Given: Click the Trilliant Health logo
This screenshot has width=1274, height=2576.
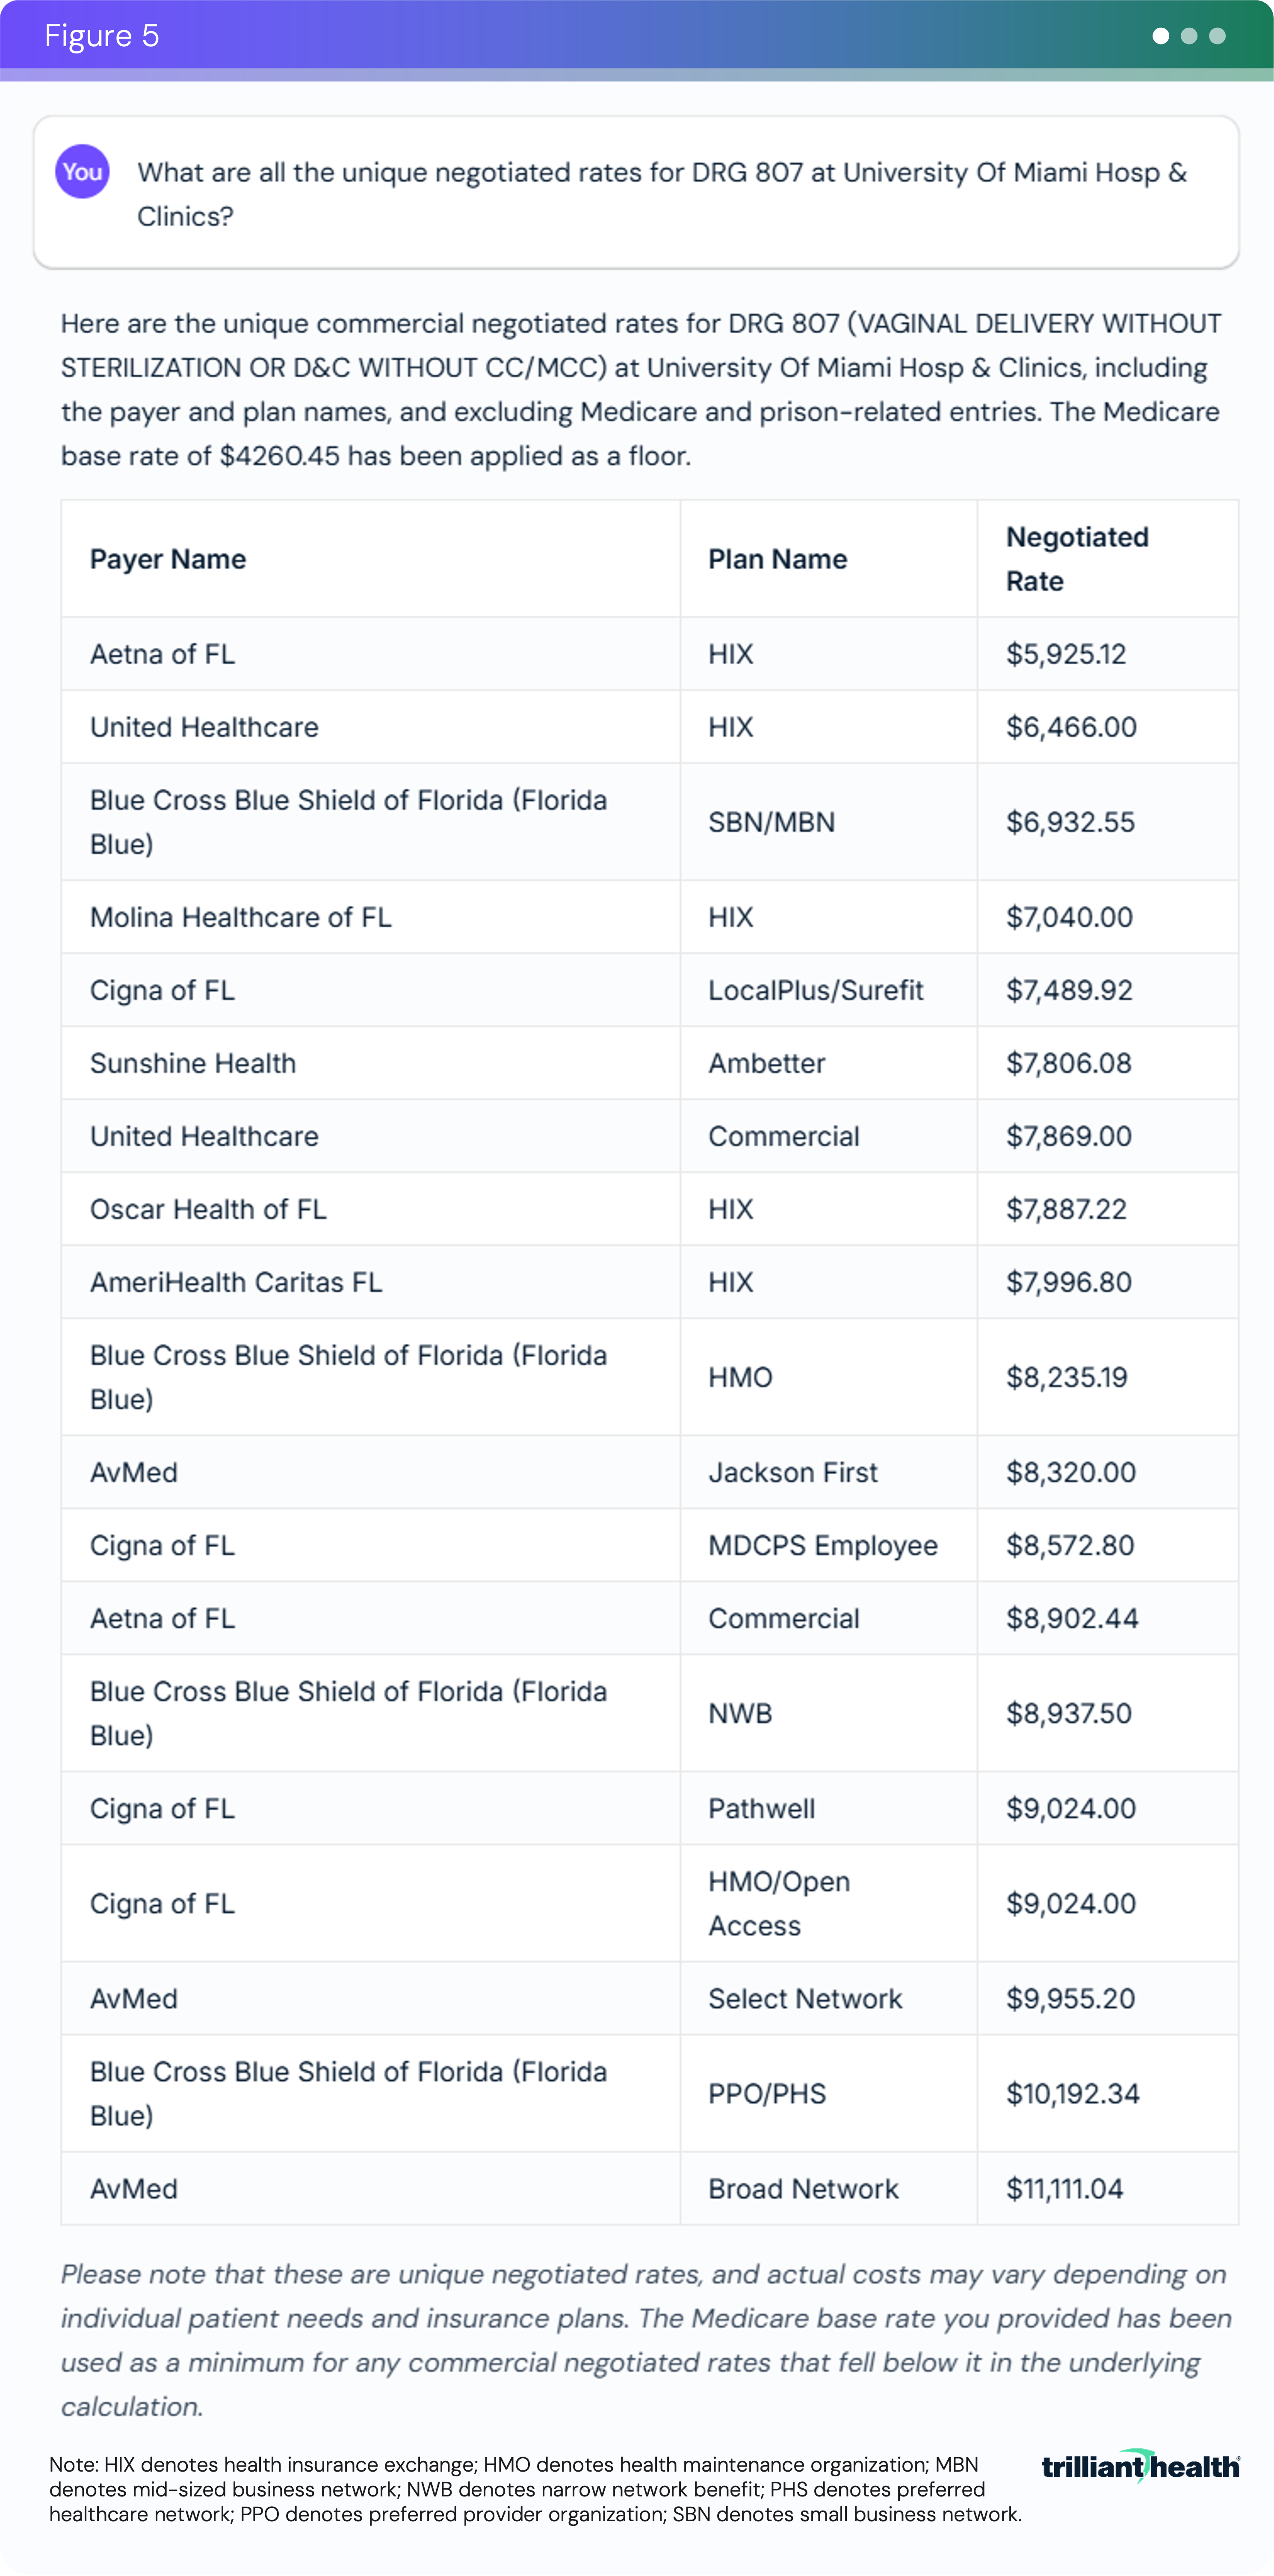Looking at the screenshot, I should point(1140,2466).
